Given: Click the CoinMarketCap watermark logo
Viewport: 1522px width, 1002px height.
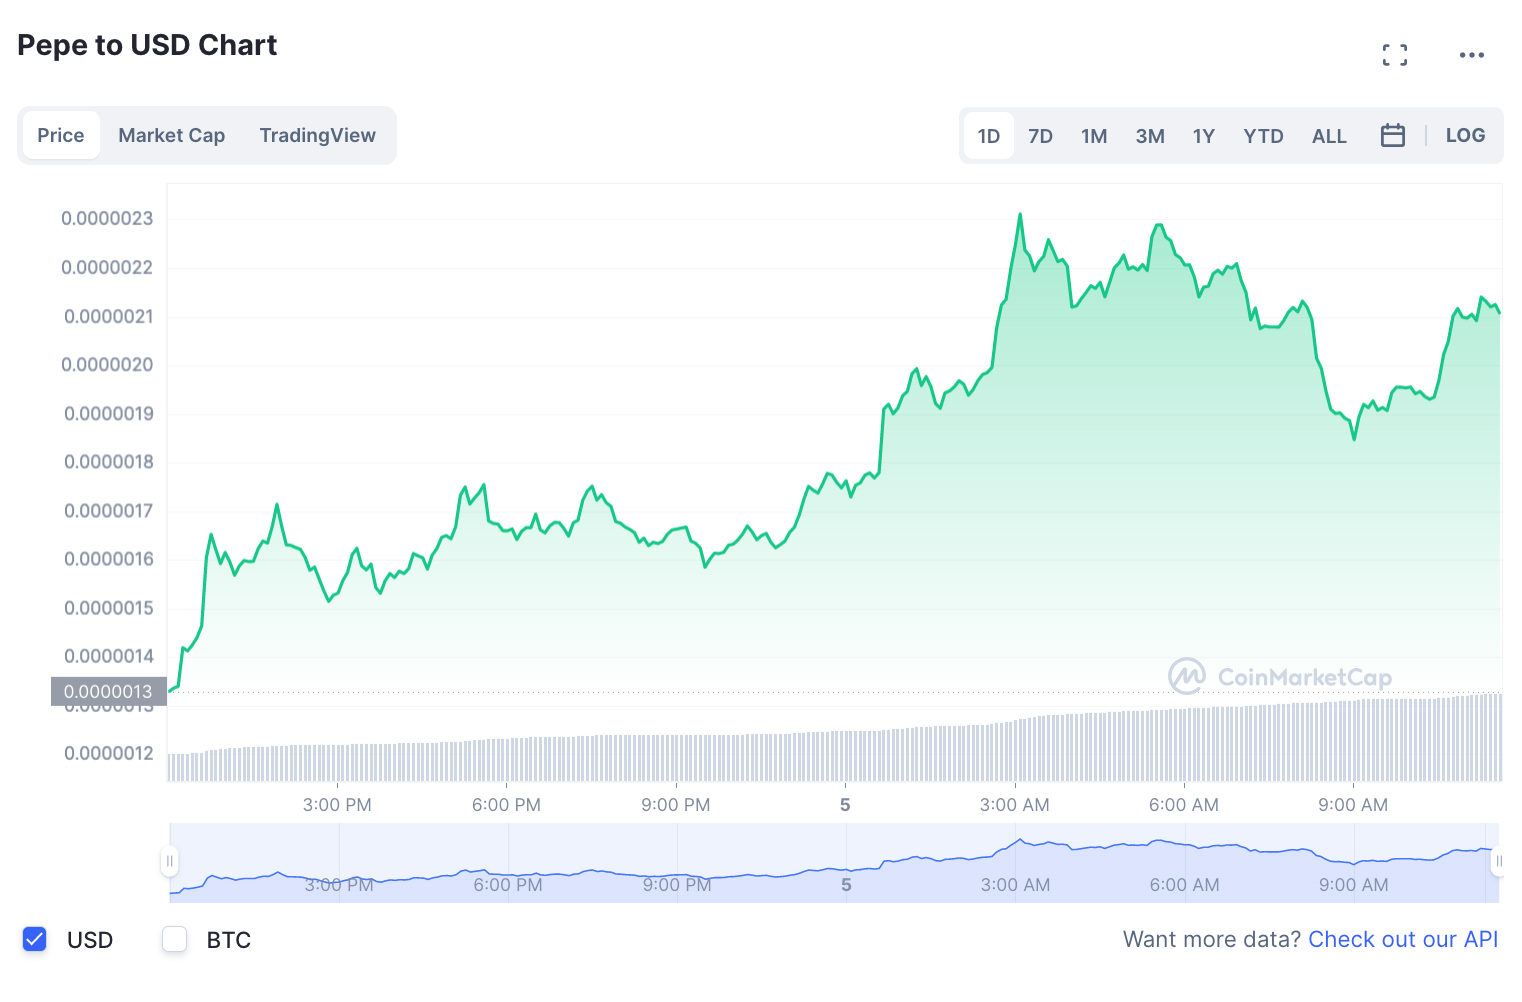Looking at the screenshot, I should (1280, 677).
